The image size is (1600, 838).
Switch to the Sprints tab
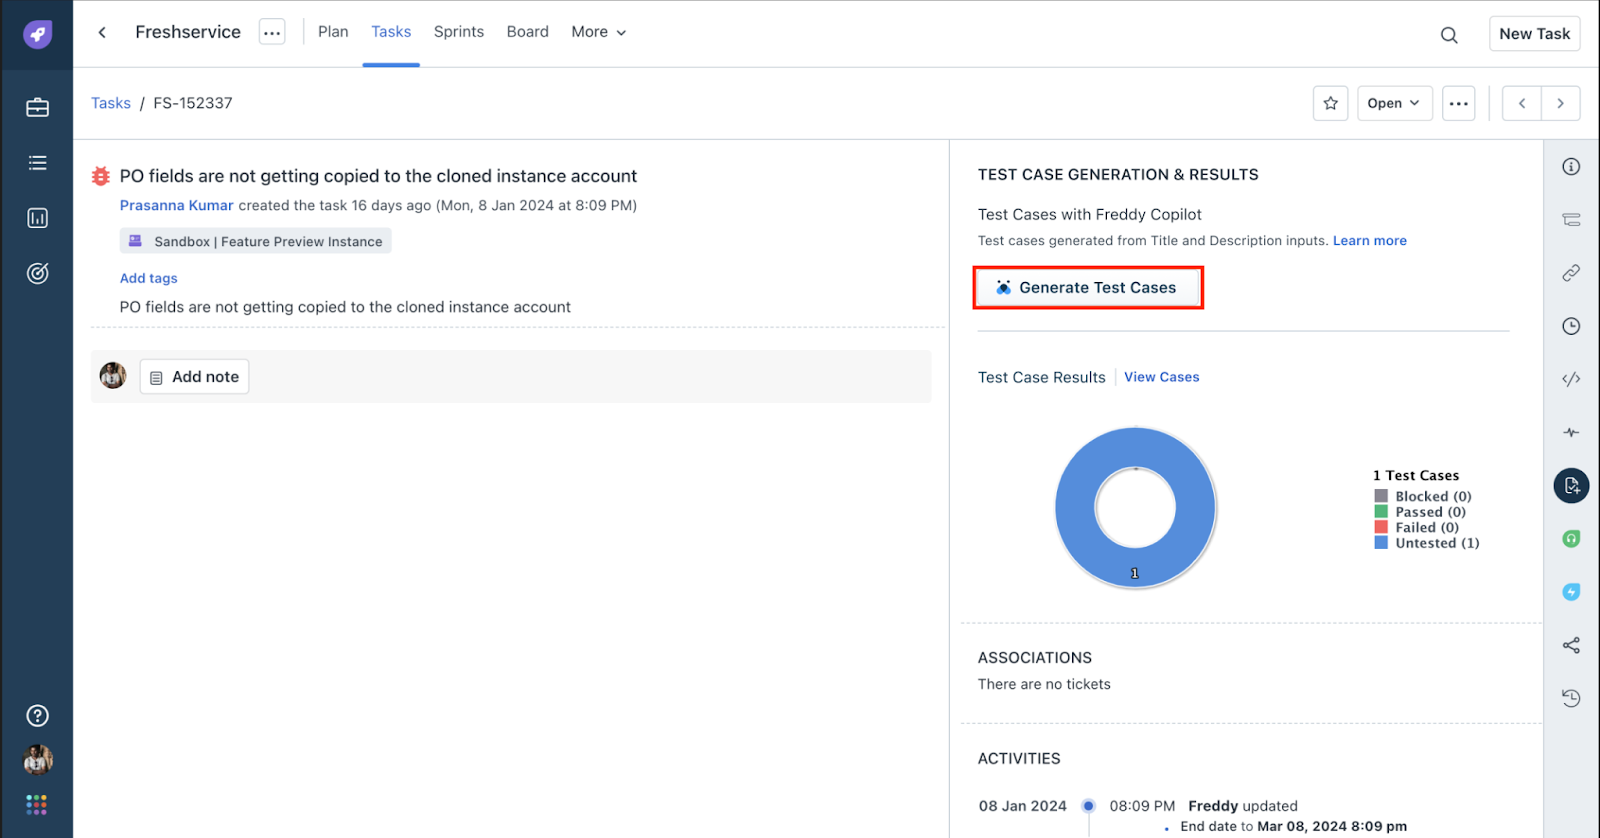pos(459,32)
